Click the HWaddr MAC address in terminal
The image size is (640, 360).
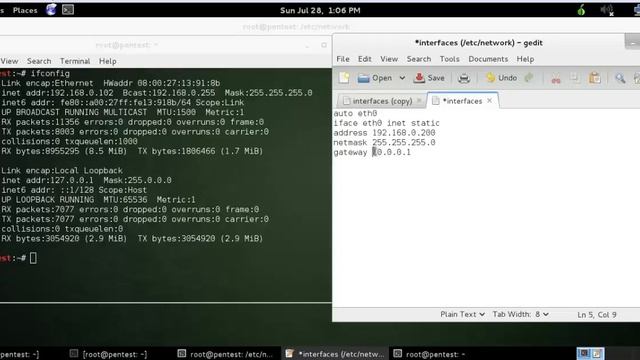tap(179, 83)
